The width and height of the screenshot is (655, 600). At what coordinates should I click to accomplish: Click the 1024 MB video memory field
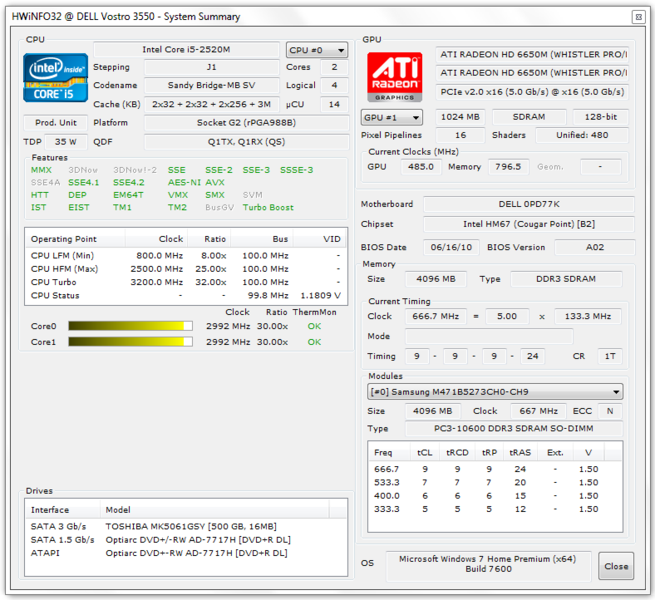[460, 117]
